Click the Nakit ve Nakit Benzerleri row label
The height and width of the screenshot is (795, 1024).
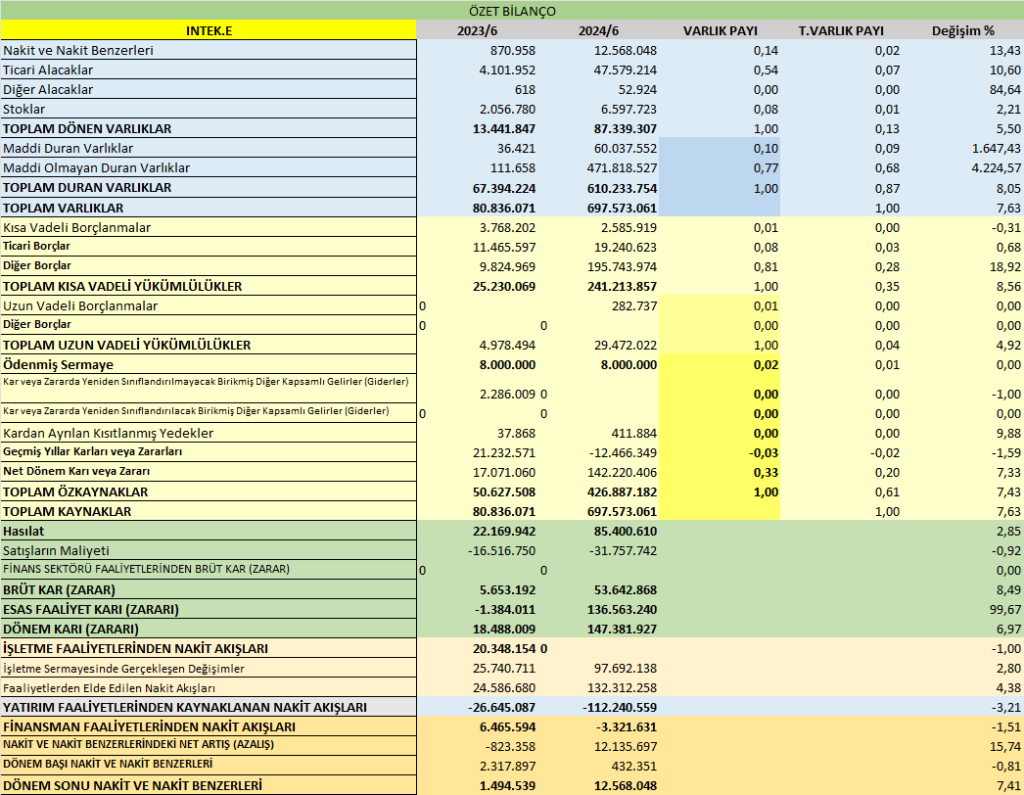78,50
